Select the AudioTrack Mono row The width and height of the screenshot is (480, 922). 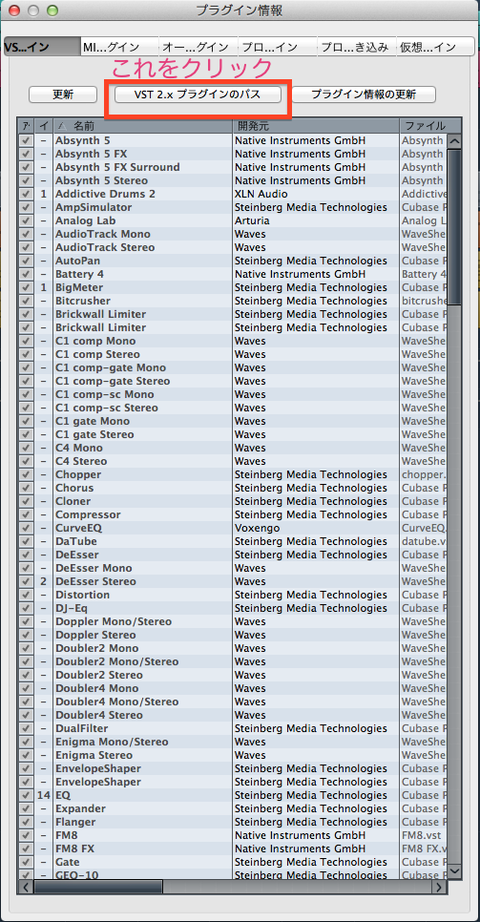[x=234, y=234]
